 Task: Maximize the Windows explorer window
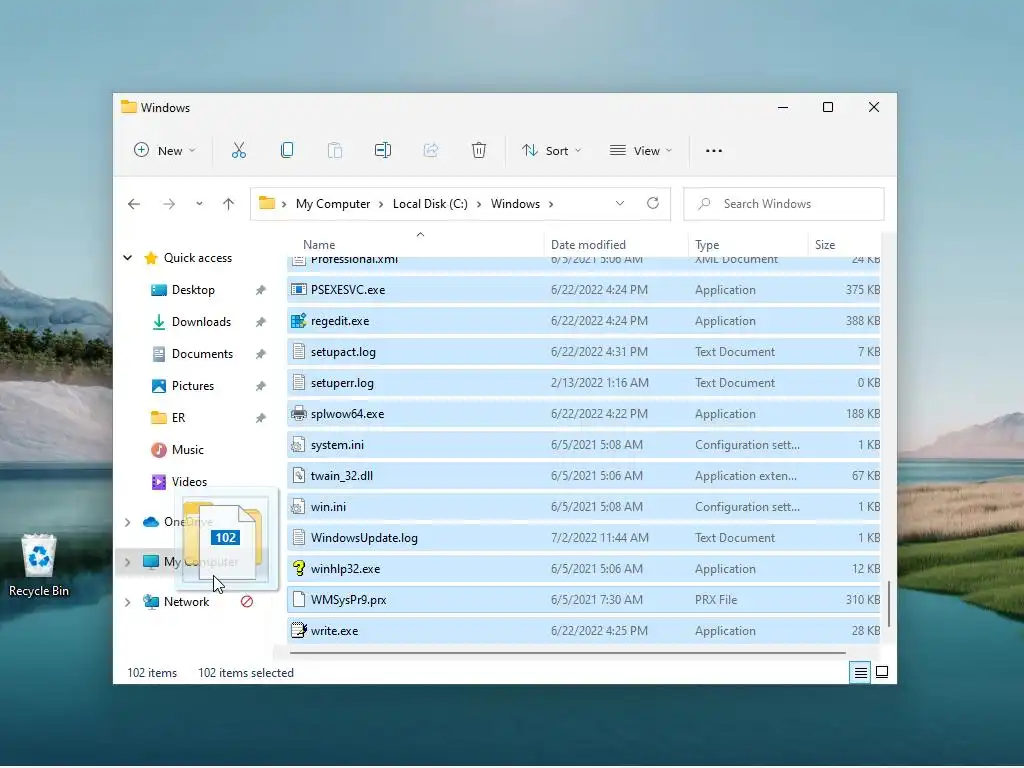(x=827, y=107)
